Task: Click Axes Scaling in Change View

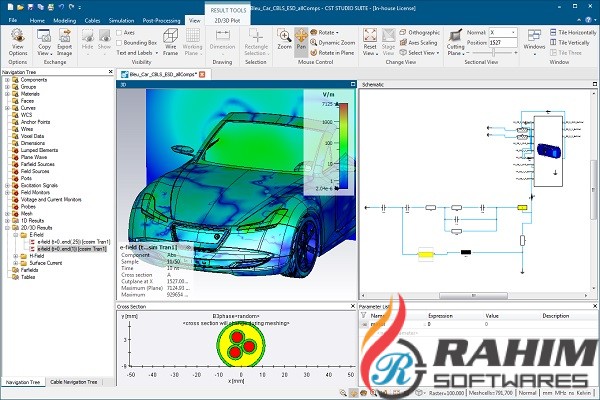Action: (x=418, y=42)
